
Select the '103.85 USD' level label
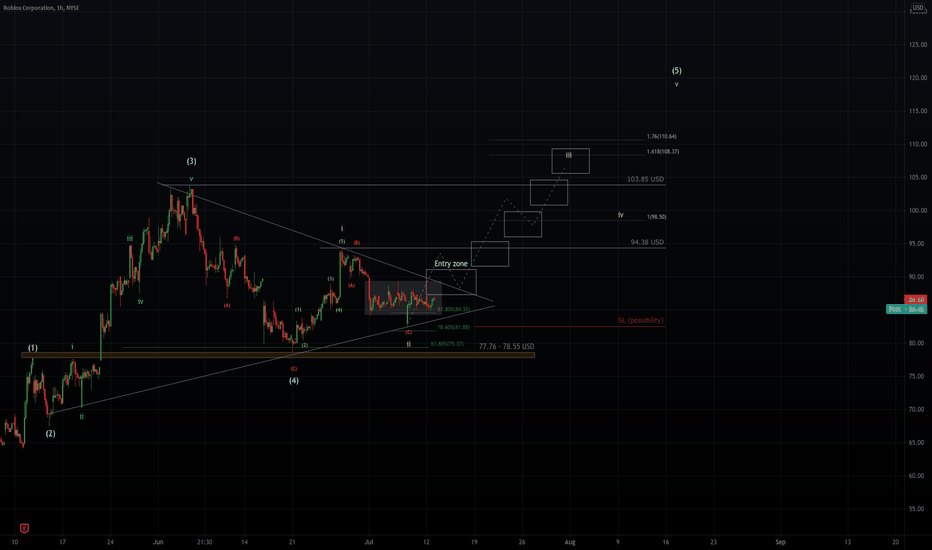click(x=646, y=179)
